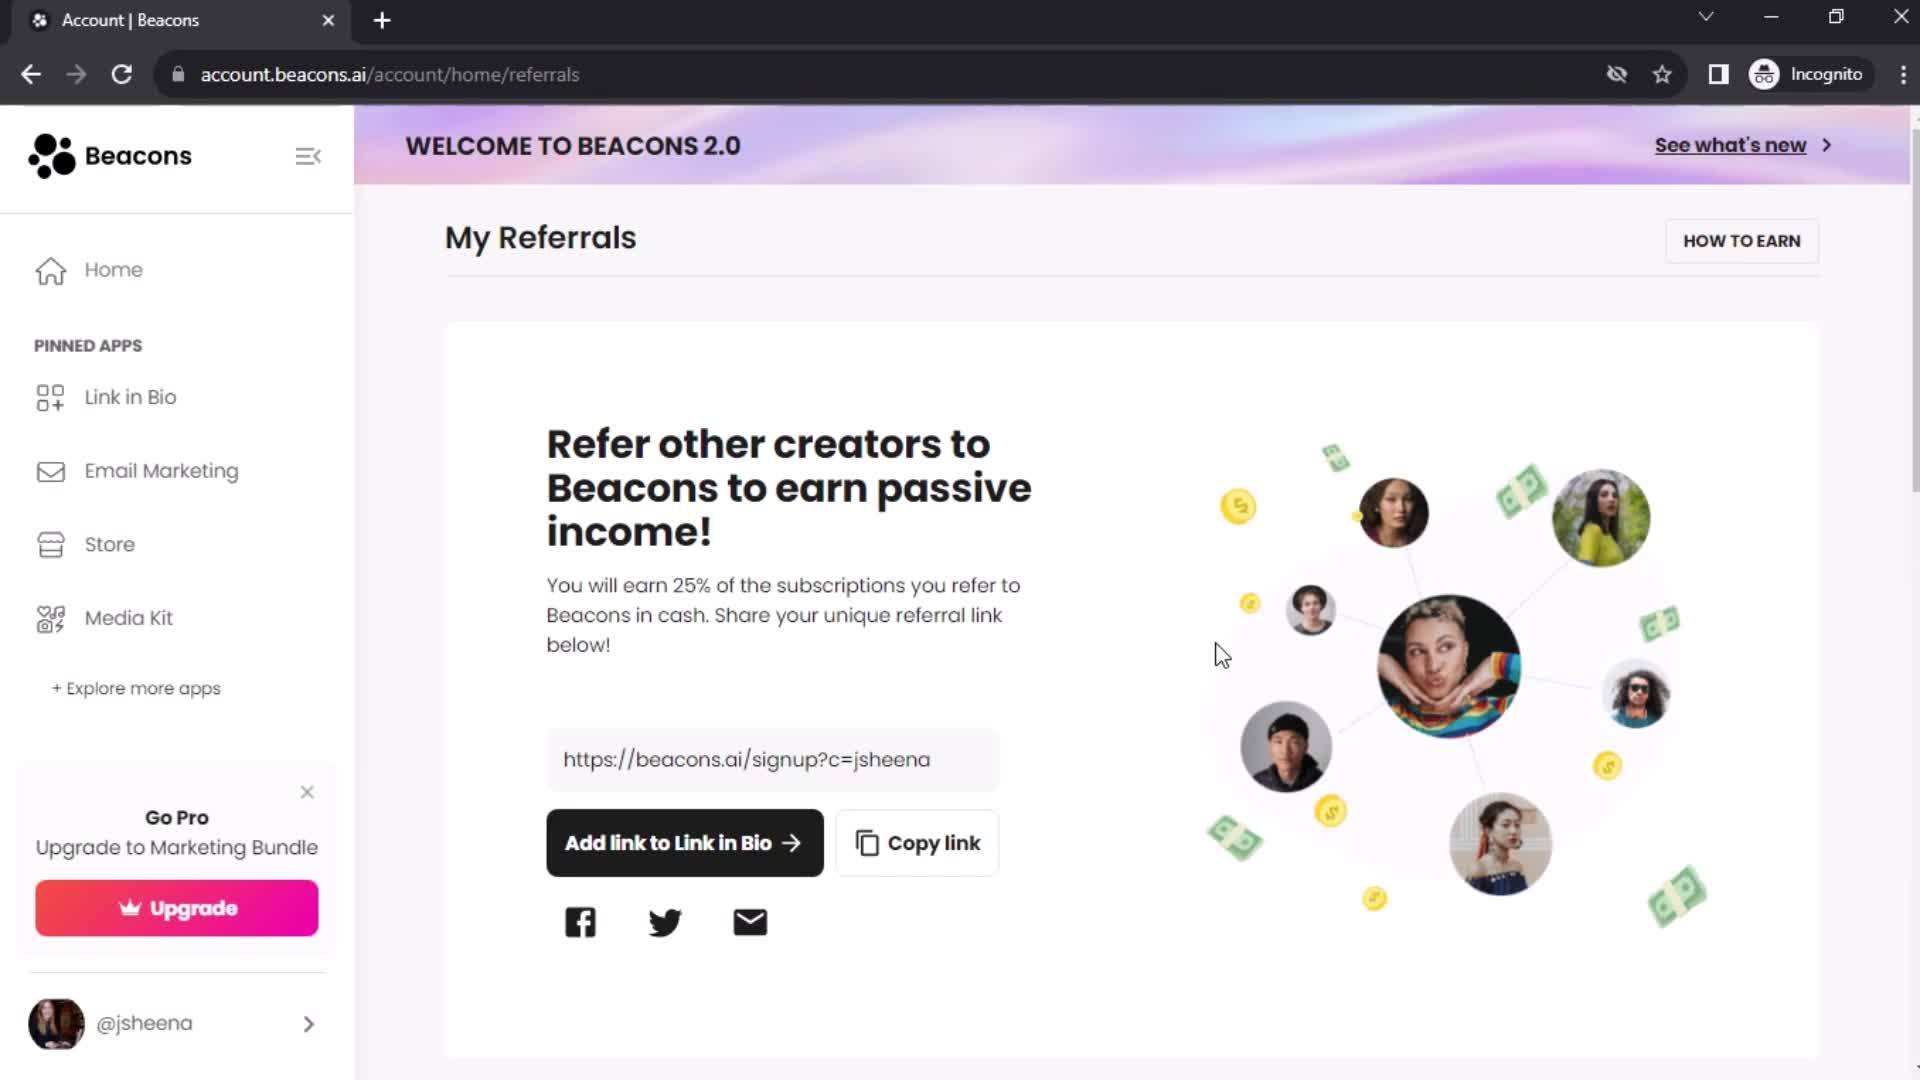This screenshot has height=1080, width=1920.
Task: Click the Upgrade to Marketing Bundle button
Action: (177, 909)
